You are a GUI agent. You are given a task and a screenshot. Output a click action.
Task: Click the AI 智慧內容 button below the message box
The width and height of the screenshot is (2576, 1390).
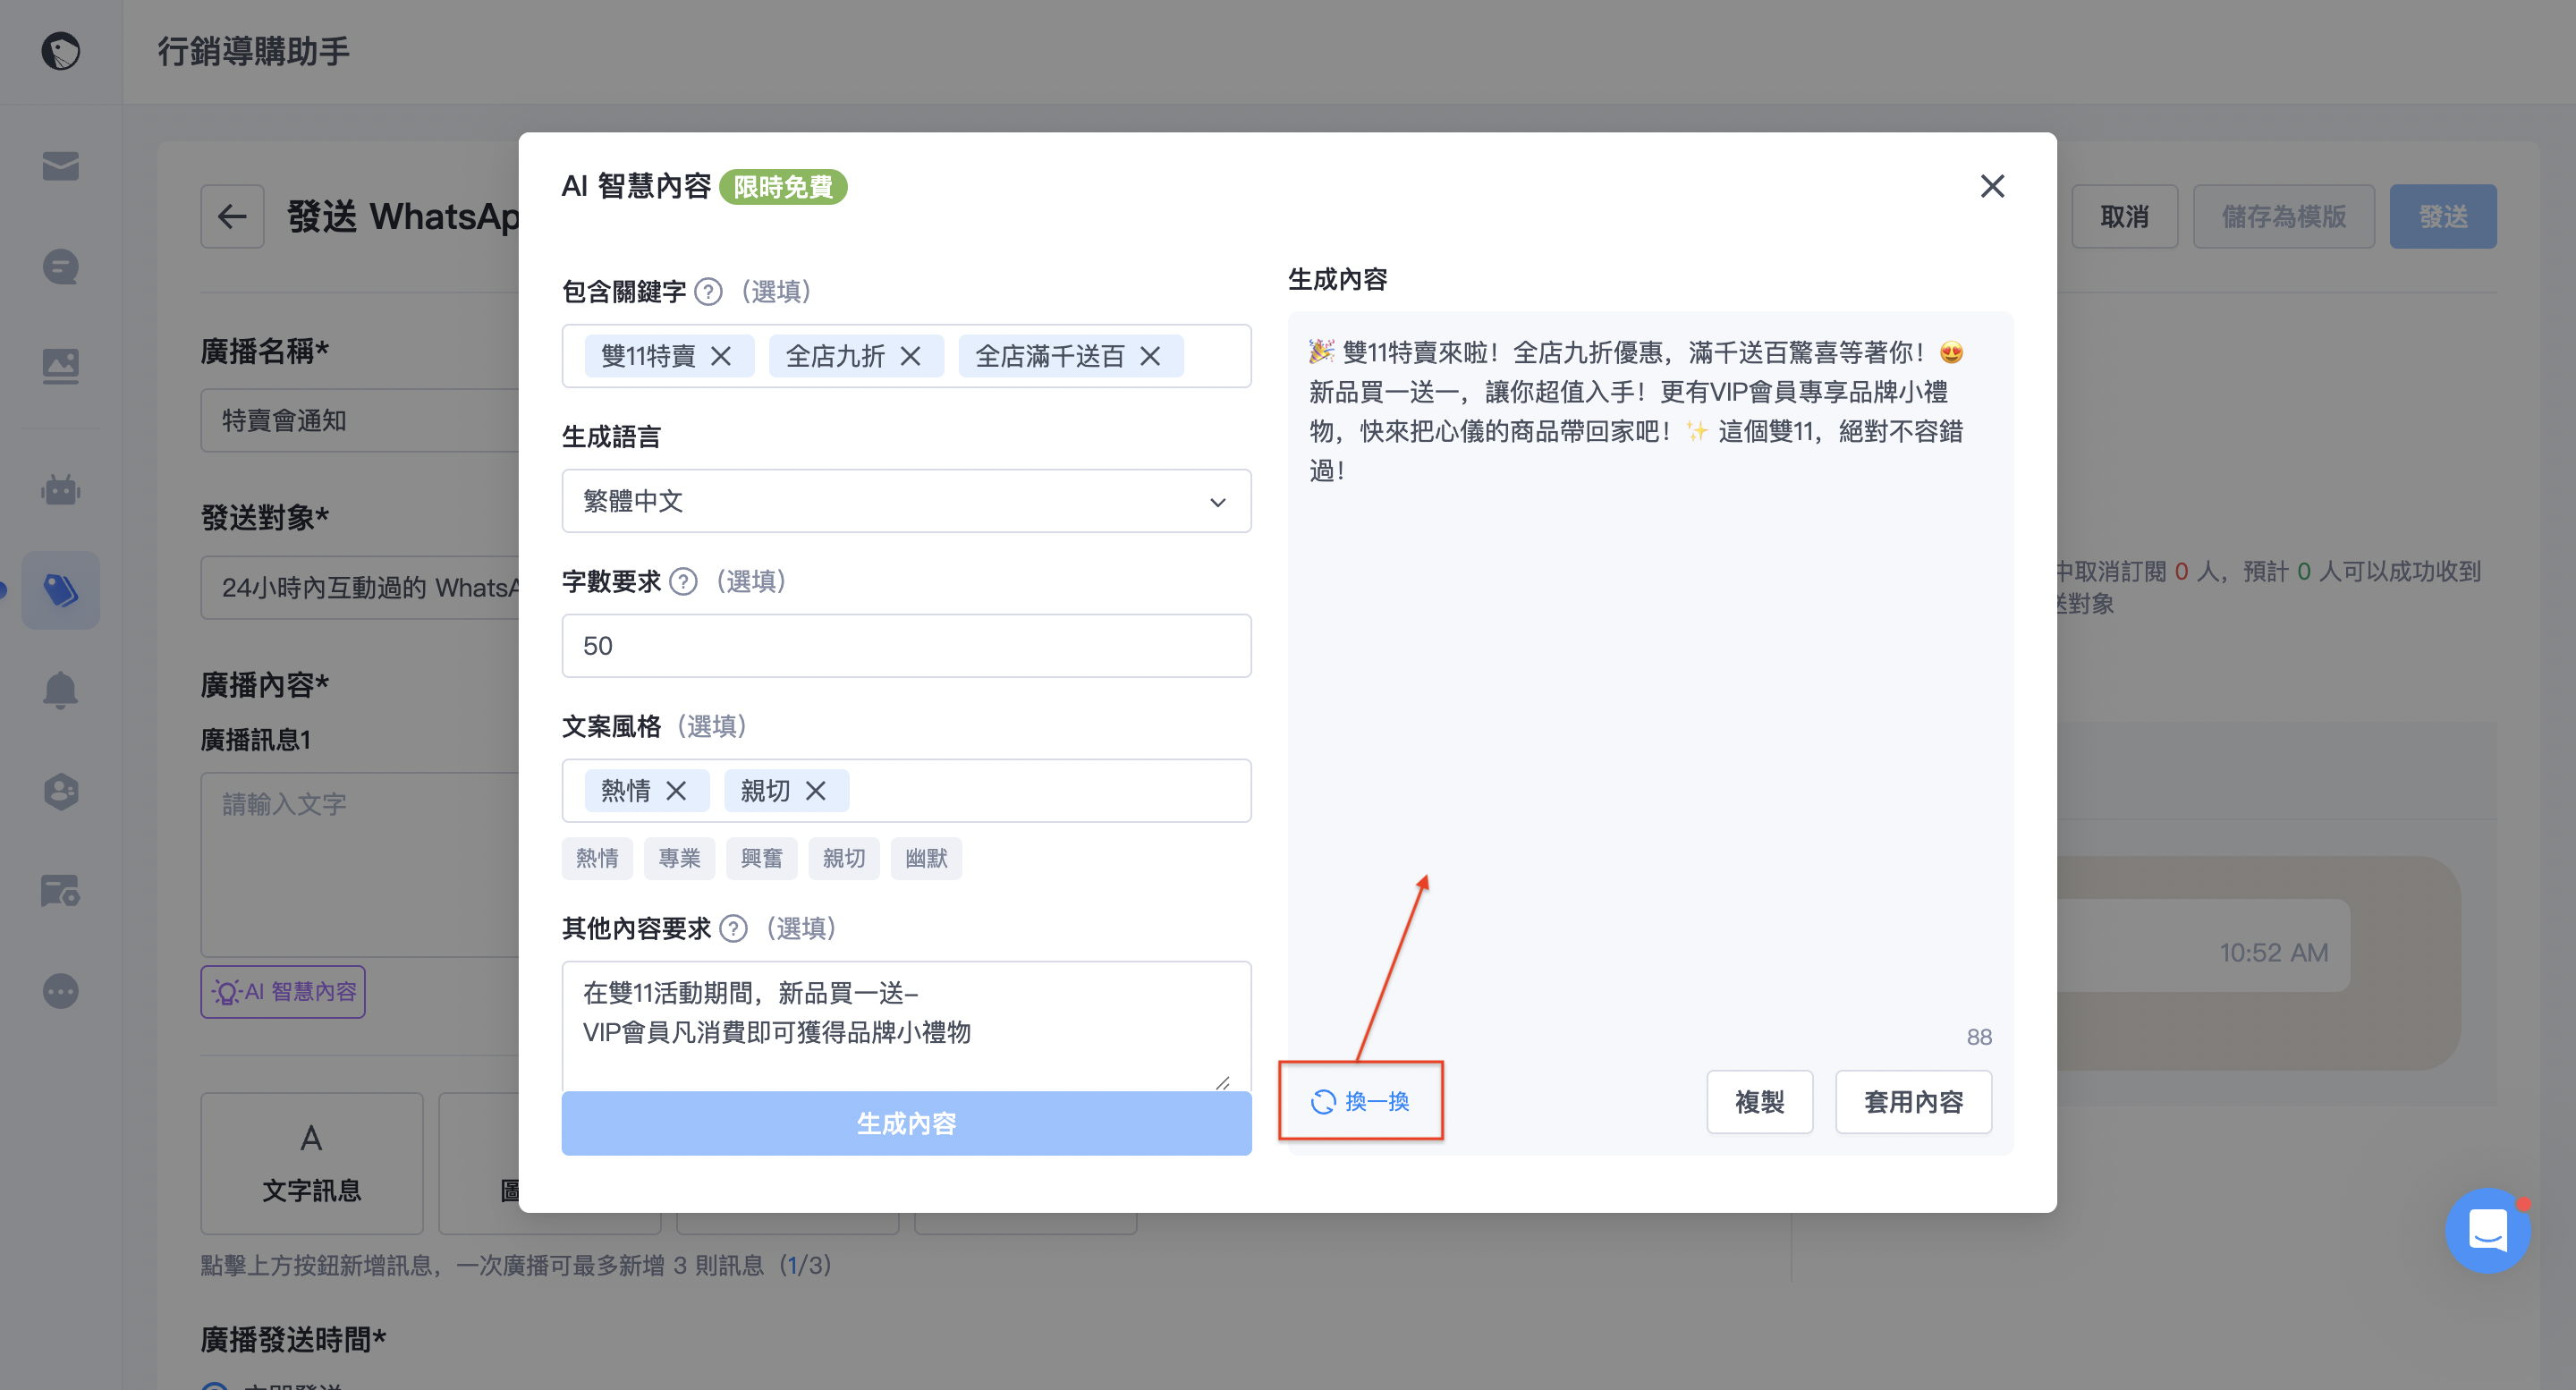[x=283, y=991]
